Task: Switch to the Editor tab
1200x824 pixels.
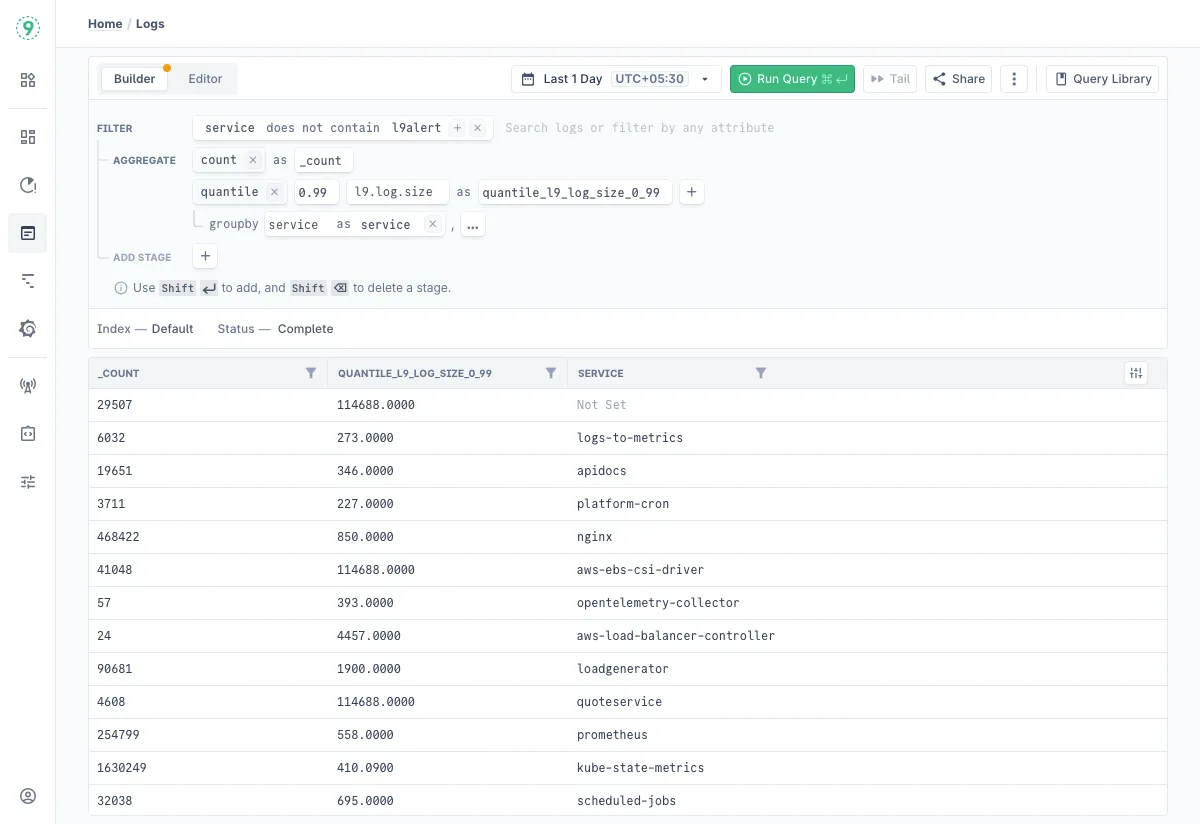Action: [205, 79]
